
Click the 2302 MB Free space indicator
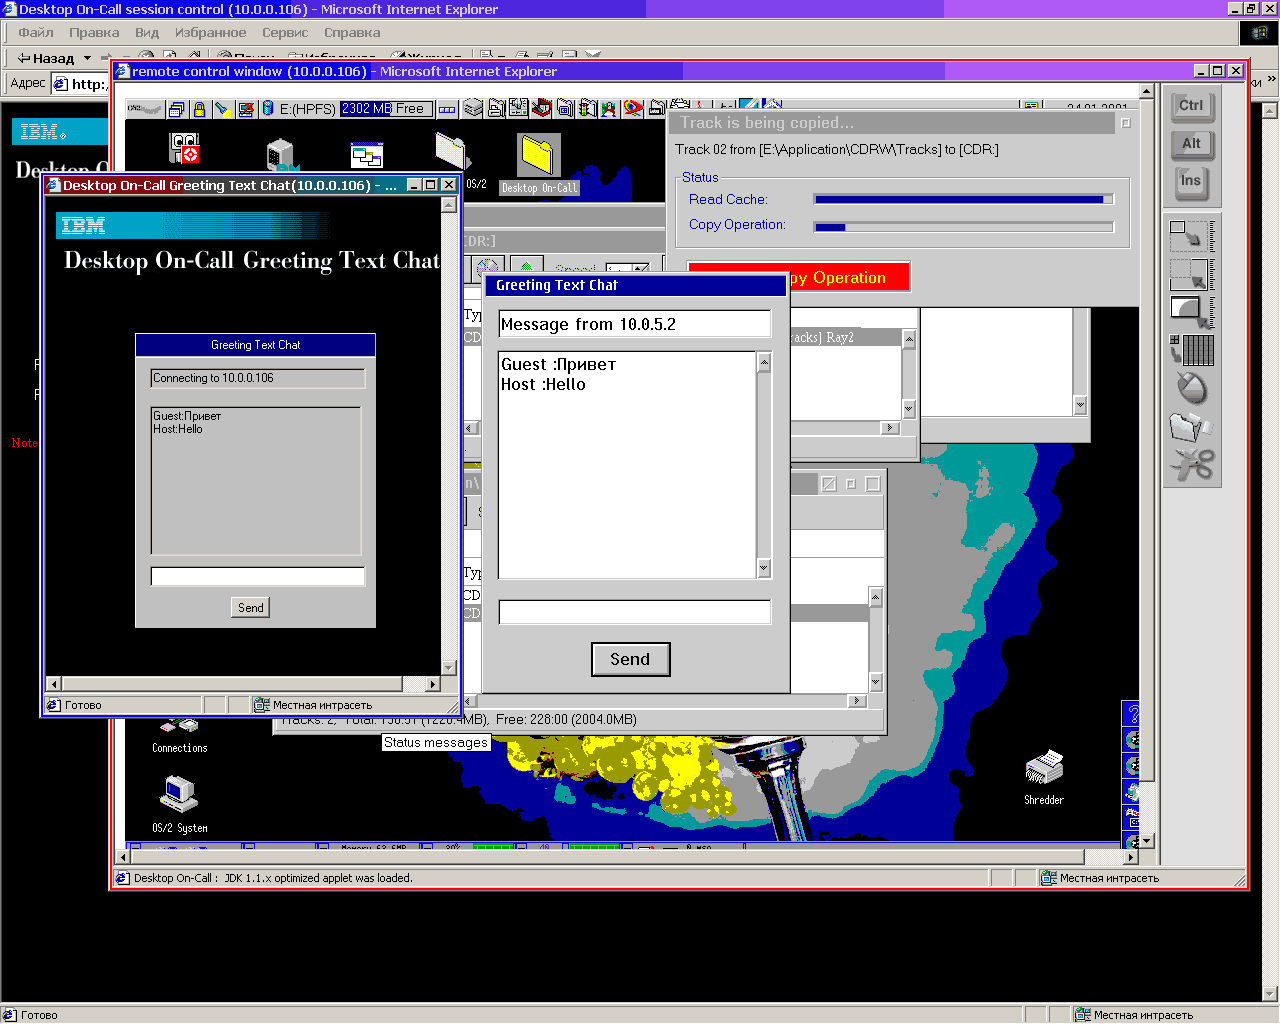tap(386, 109)
